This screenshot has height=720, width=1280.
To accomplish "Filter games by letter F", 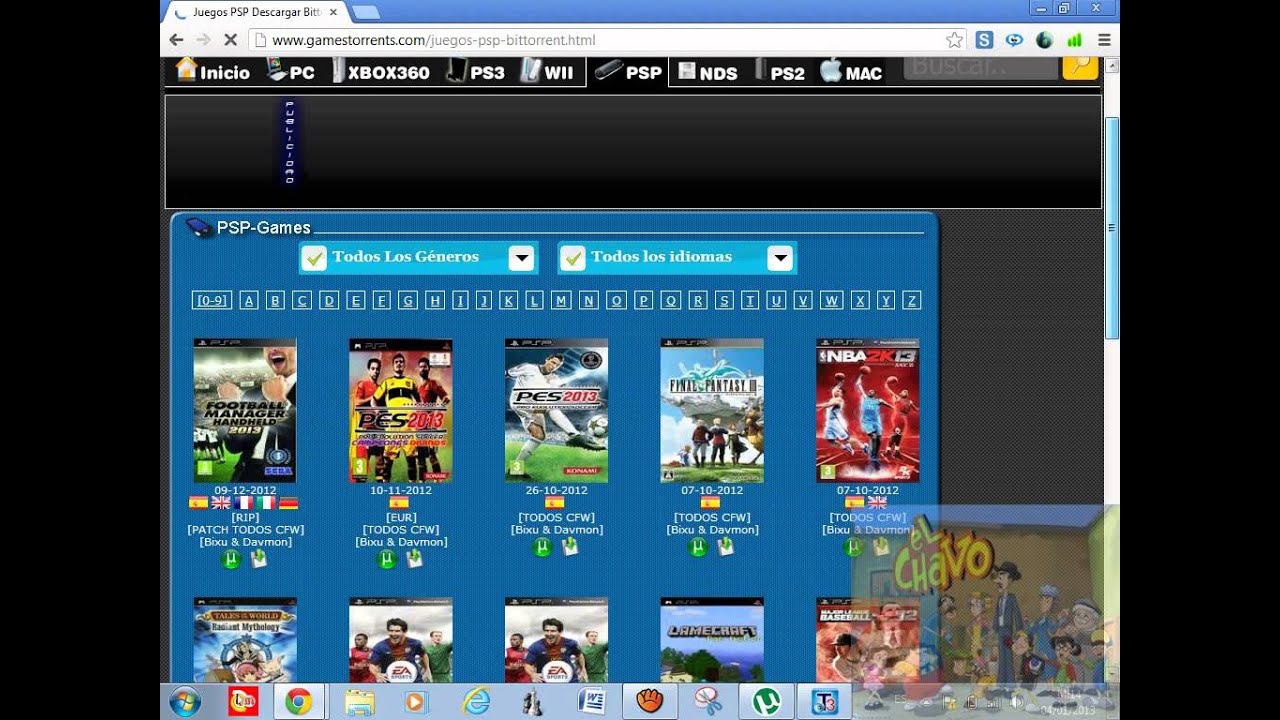I will pyautogui.click(x=381, y=300).
